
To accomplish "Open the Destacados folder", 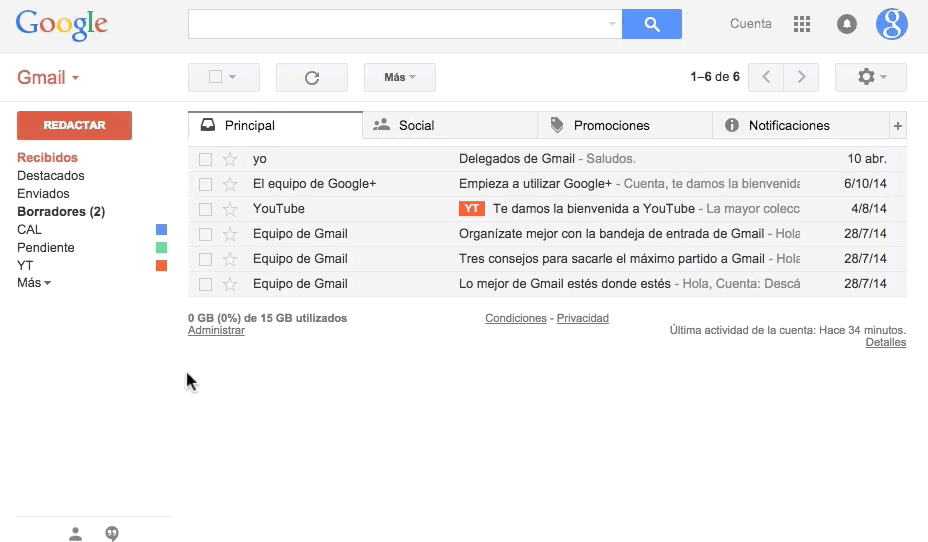I will pyautogui.click(x=50, y=176).
